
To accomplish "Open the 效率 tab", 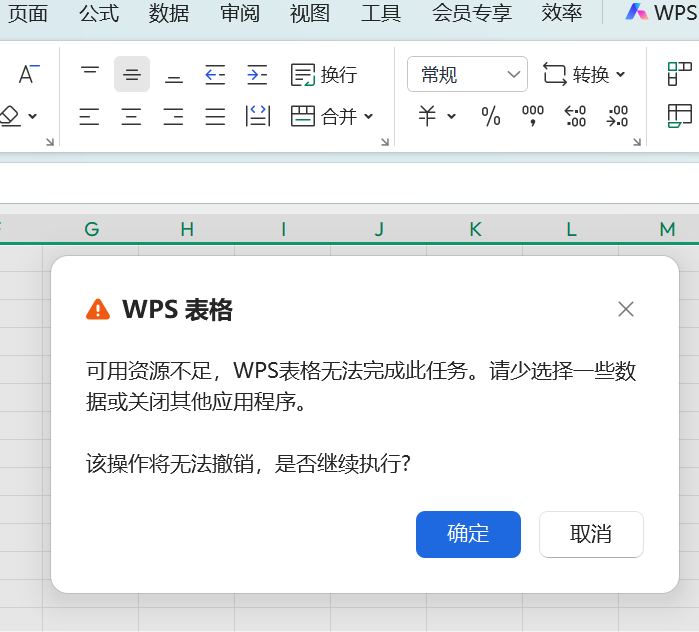I will point(562,13).
